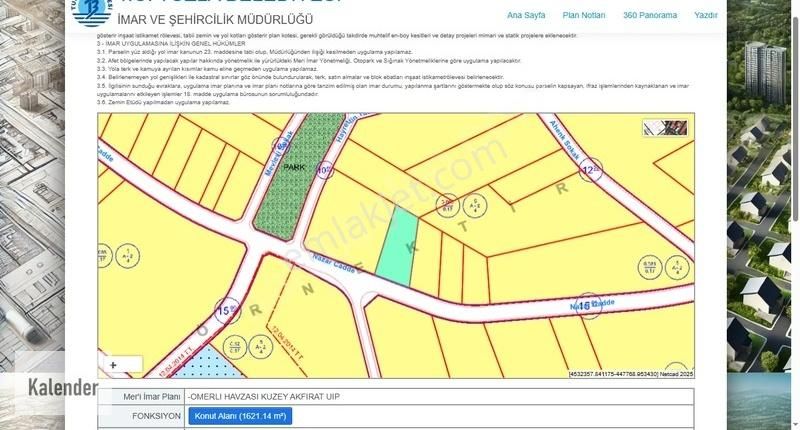800x430 pixels.
Task: Click the Ahenk Sokak street label
Action: (565, 139)
